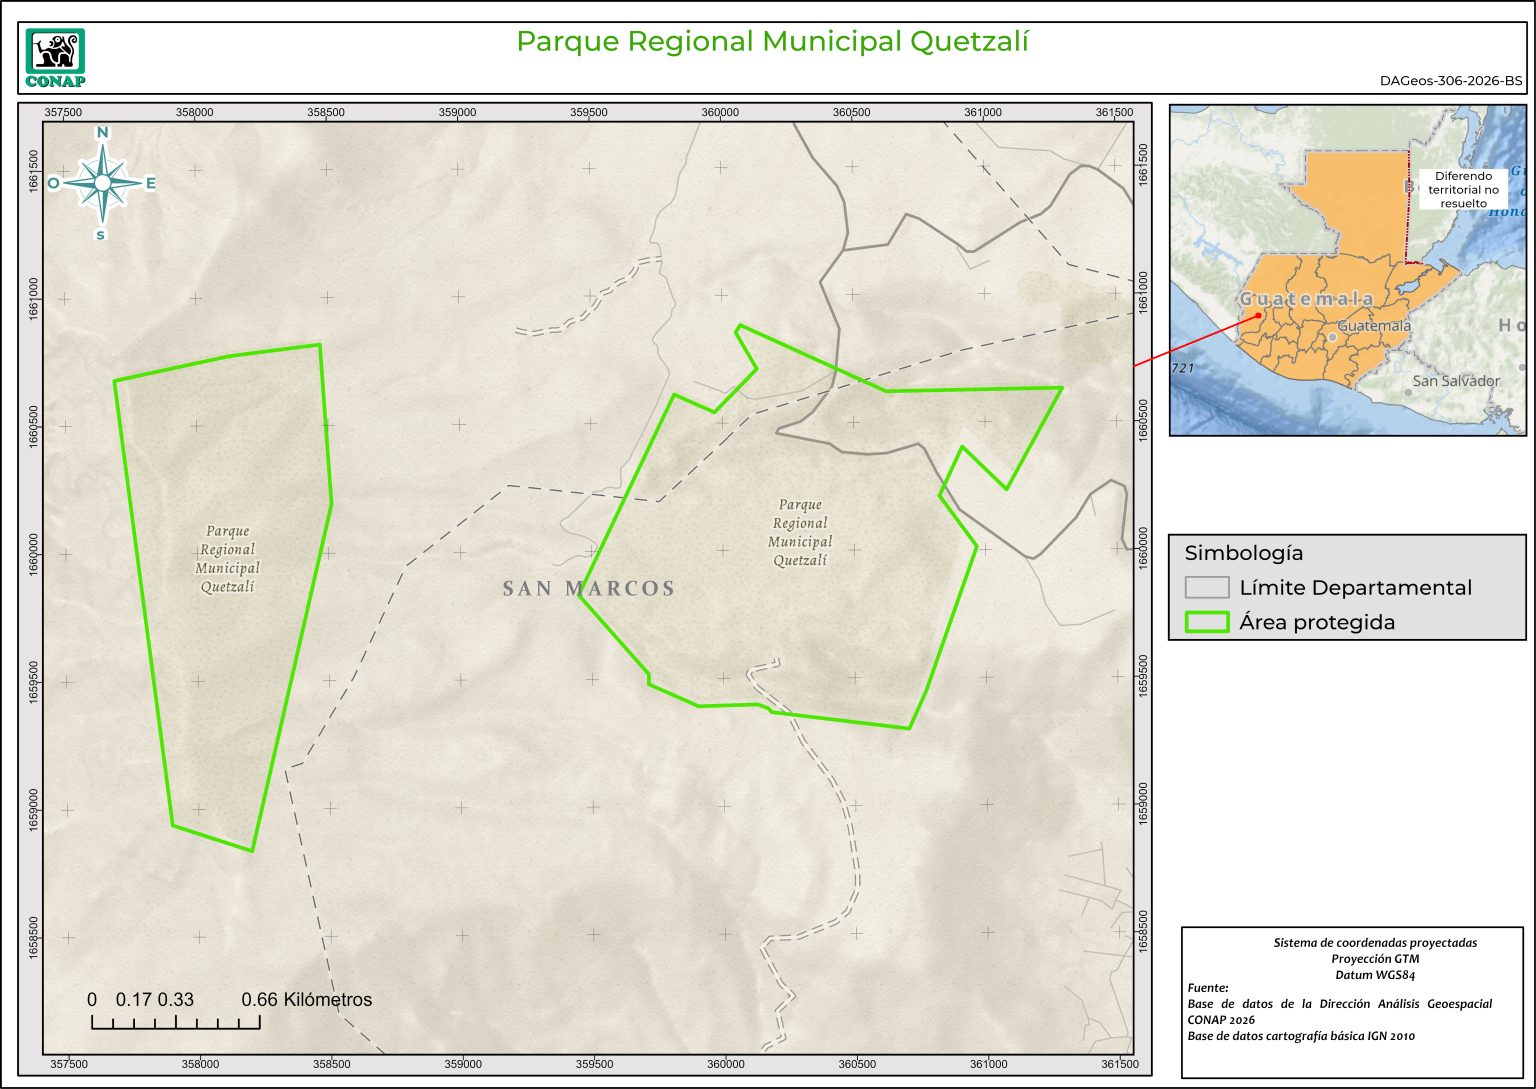Click the 0.66 Kilómetros scale label

coord(306,999)
